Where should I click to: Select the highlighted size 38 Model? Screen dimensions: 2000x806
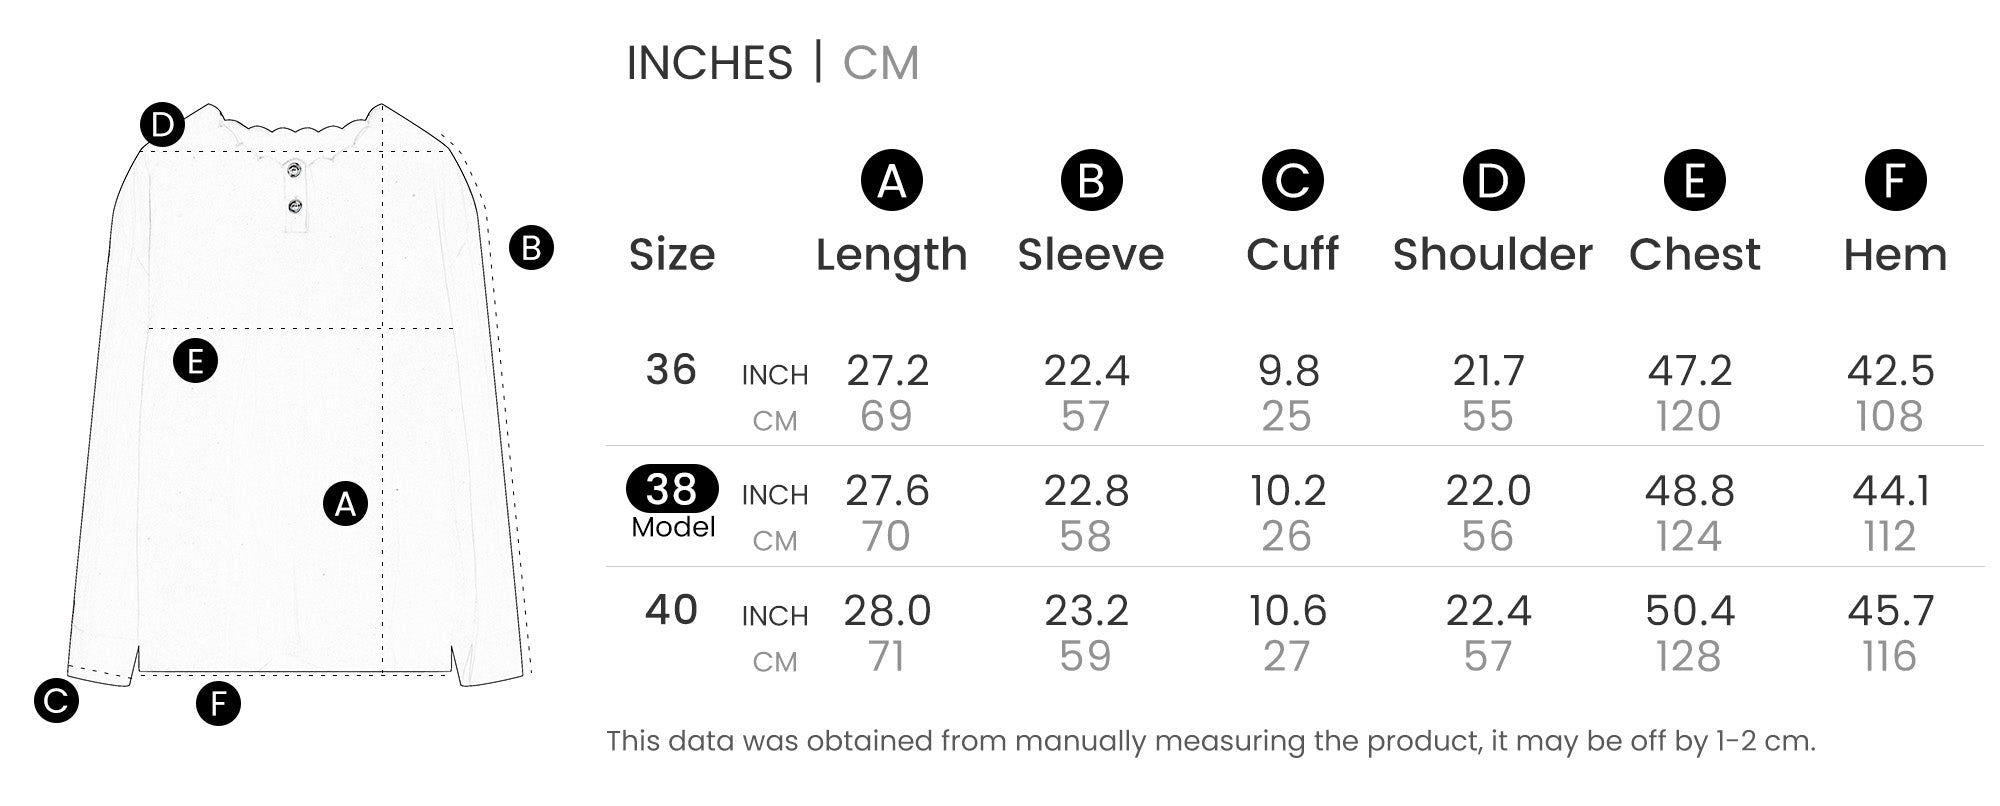click(672, 490)
